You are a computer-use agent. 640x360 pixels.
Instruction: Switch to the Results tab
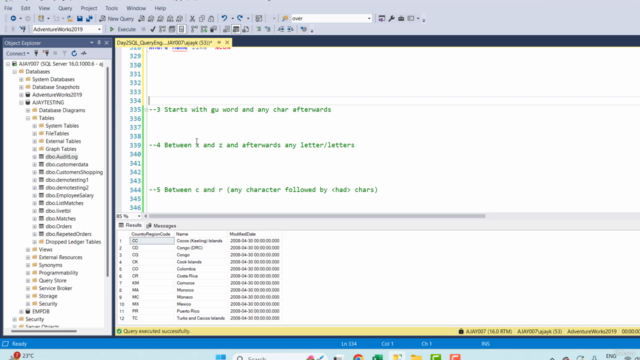tap(130, 225)
